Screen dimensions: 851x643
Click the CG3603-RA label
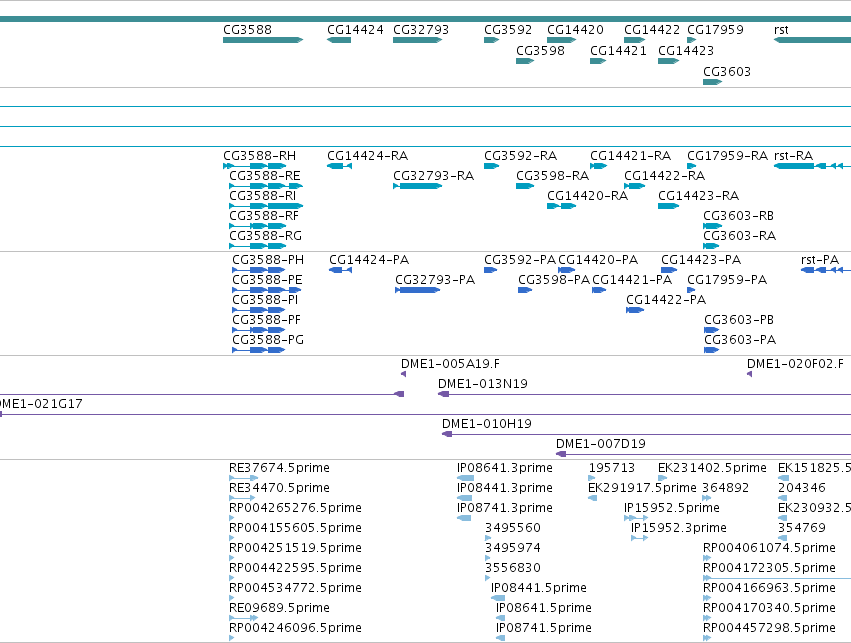coord(740,236)
